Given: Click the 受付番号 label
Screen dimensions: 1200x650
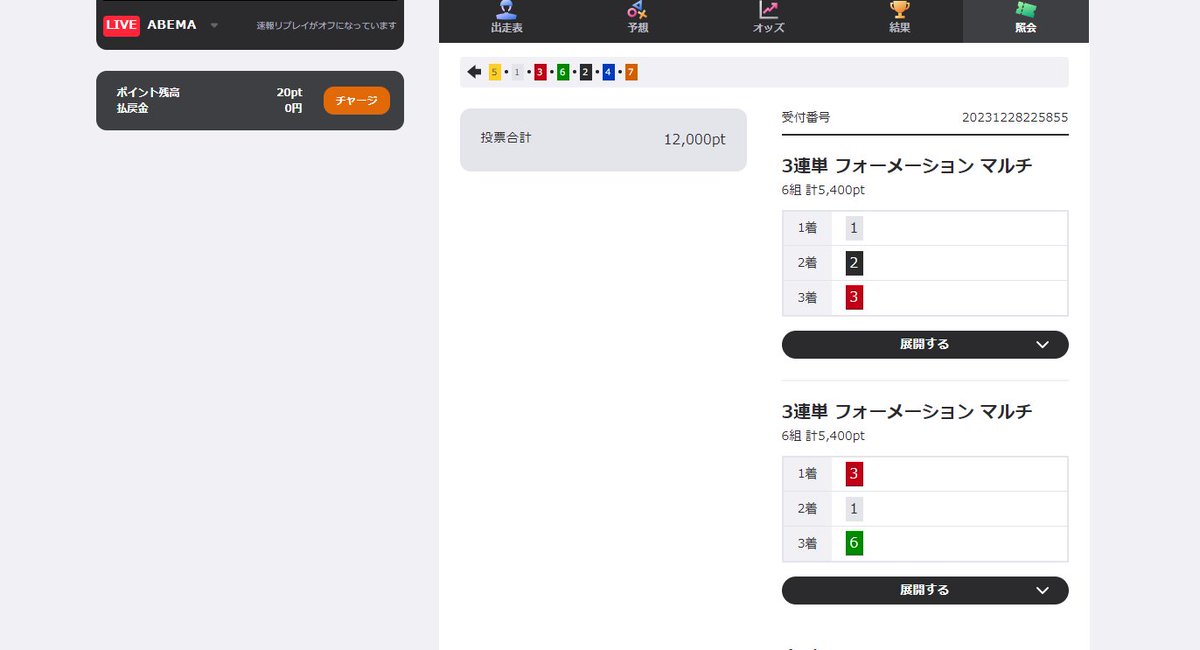Looking at the screenshot, I should point(806,117).
